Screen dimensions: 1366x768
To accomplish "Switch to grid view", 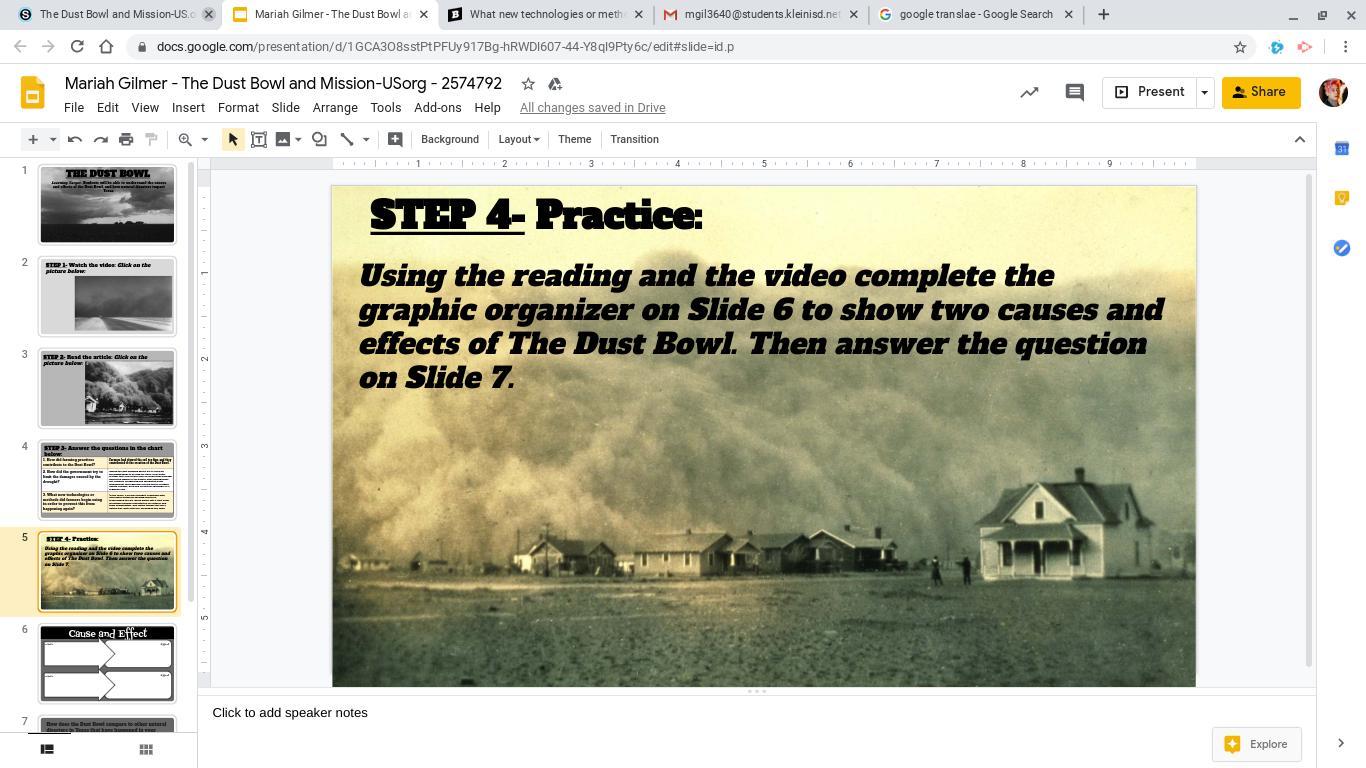I will point(146,749).
